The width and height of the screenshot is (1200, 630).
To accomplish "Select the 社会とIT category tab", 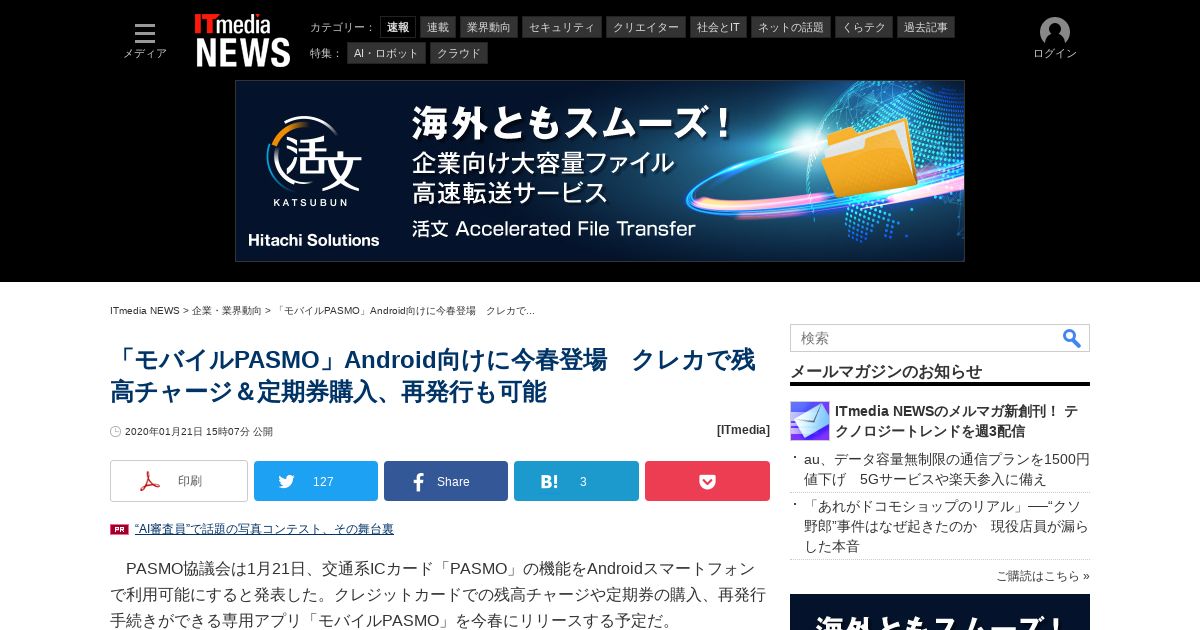I will 718,27.
